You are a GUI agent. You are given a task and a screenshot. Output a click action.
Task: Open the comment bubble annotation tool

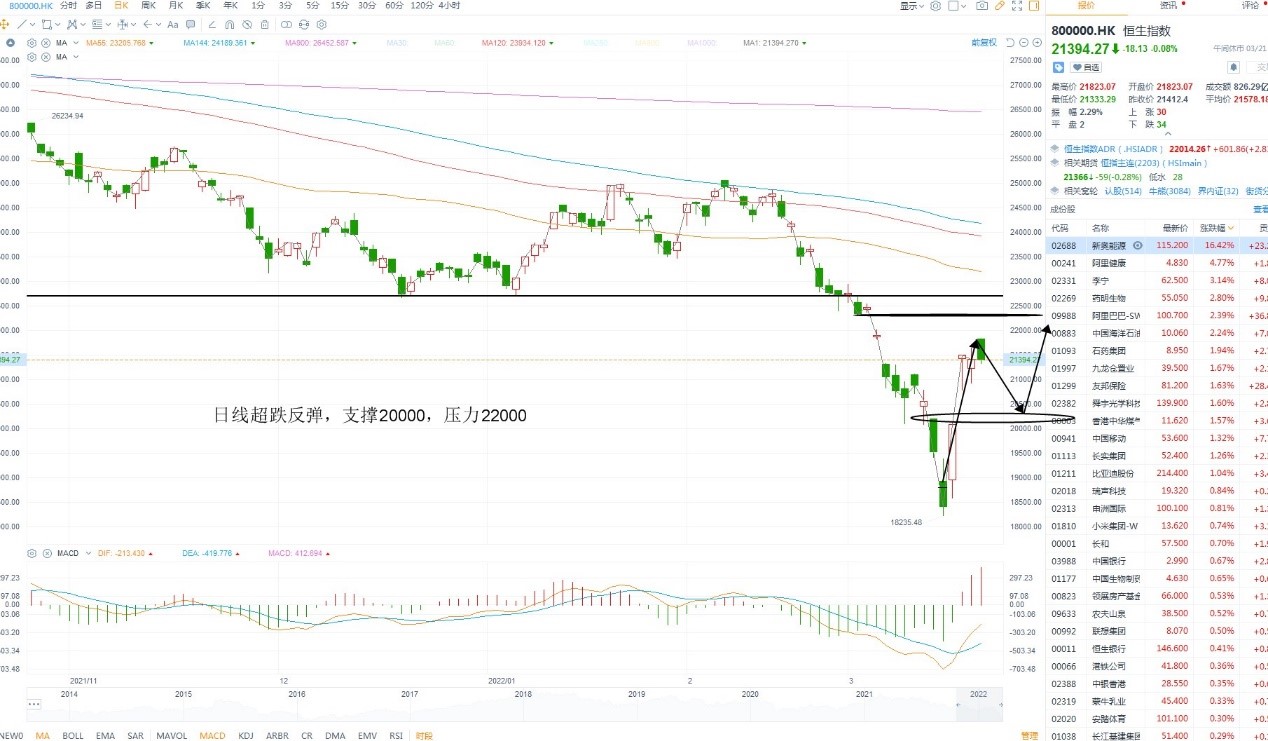coord(190,24)
